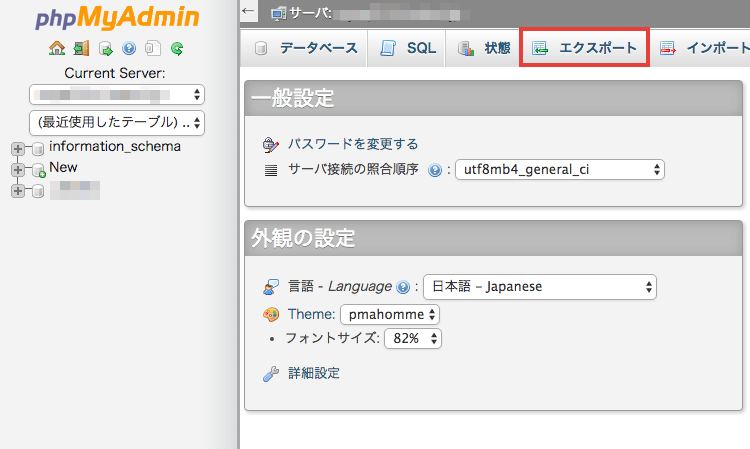Click the password change key icon
Image resolution: width=750 pixels, height=449 pixels.
[x=271, y=144]
